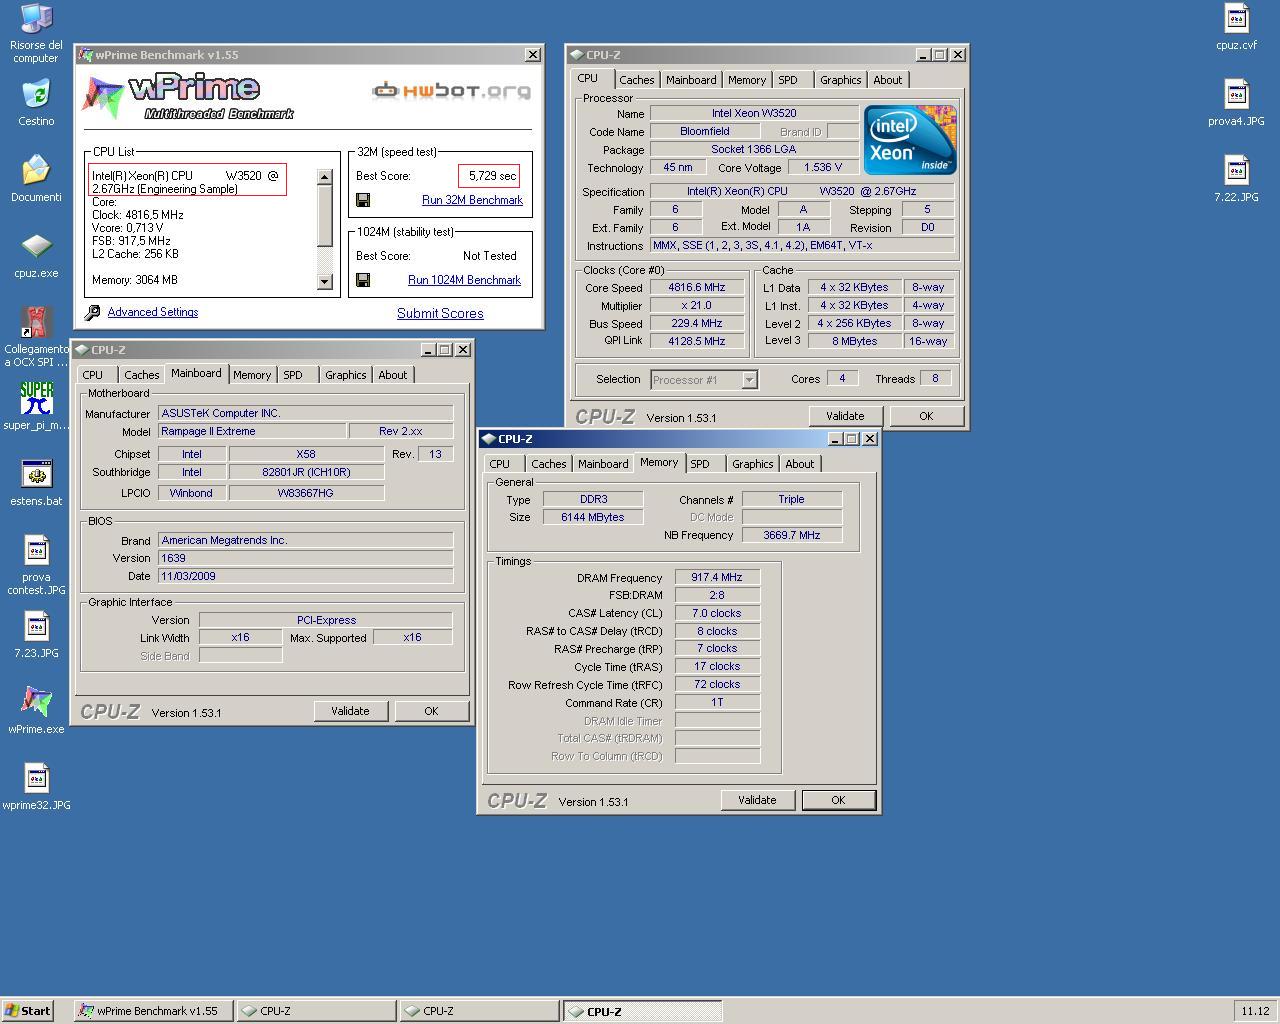Image resolution: width=1280 pixels, height=1024 pixels.
Task: Open the Cestino recycle bin icon
Action: [x=36, y=103]
